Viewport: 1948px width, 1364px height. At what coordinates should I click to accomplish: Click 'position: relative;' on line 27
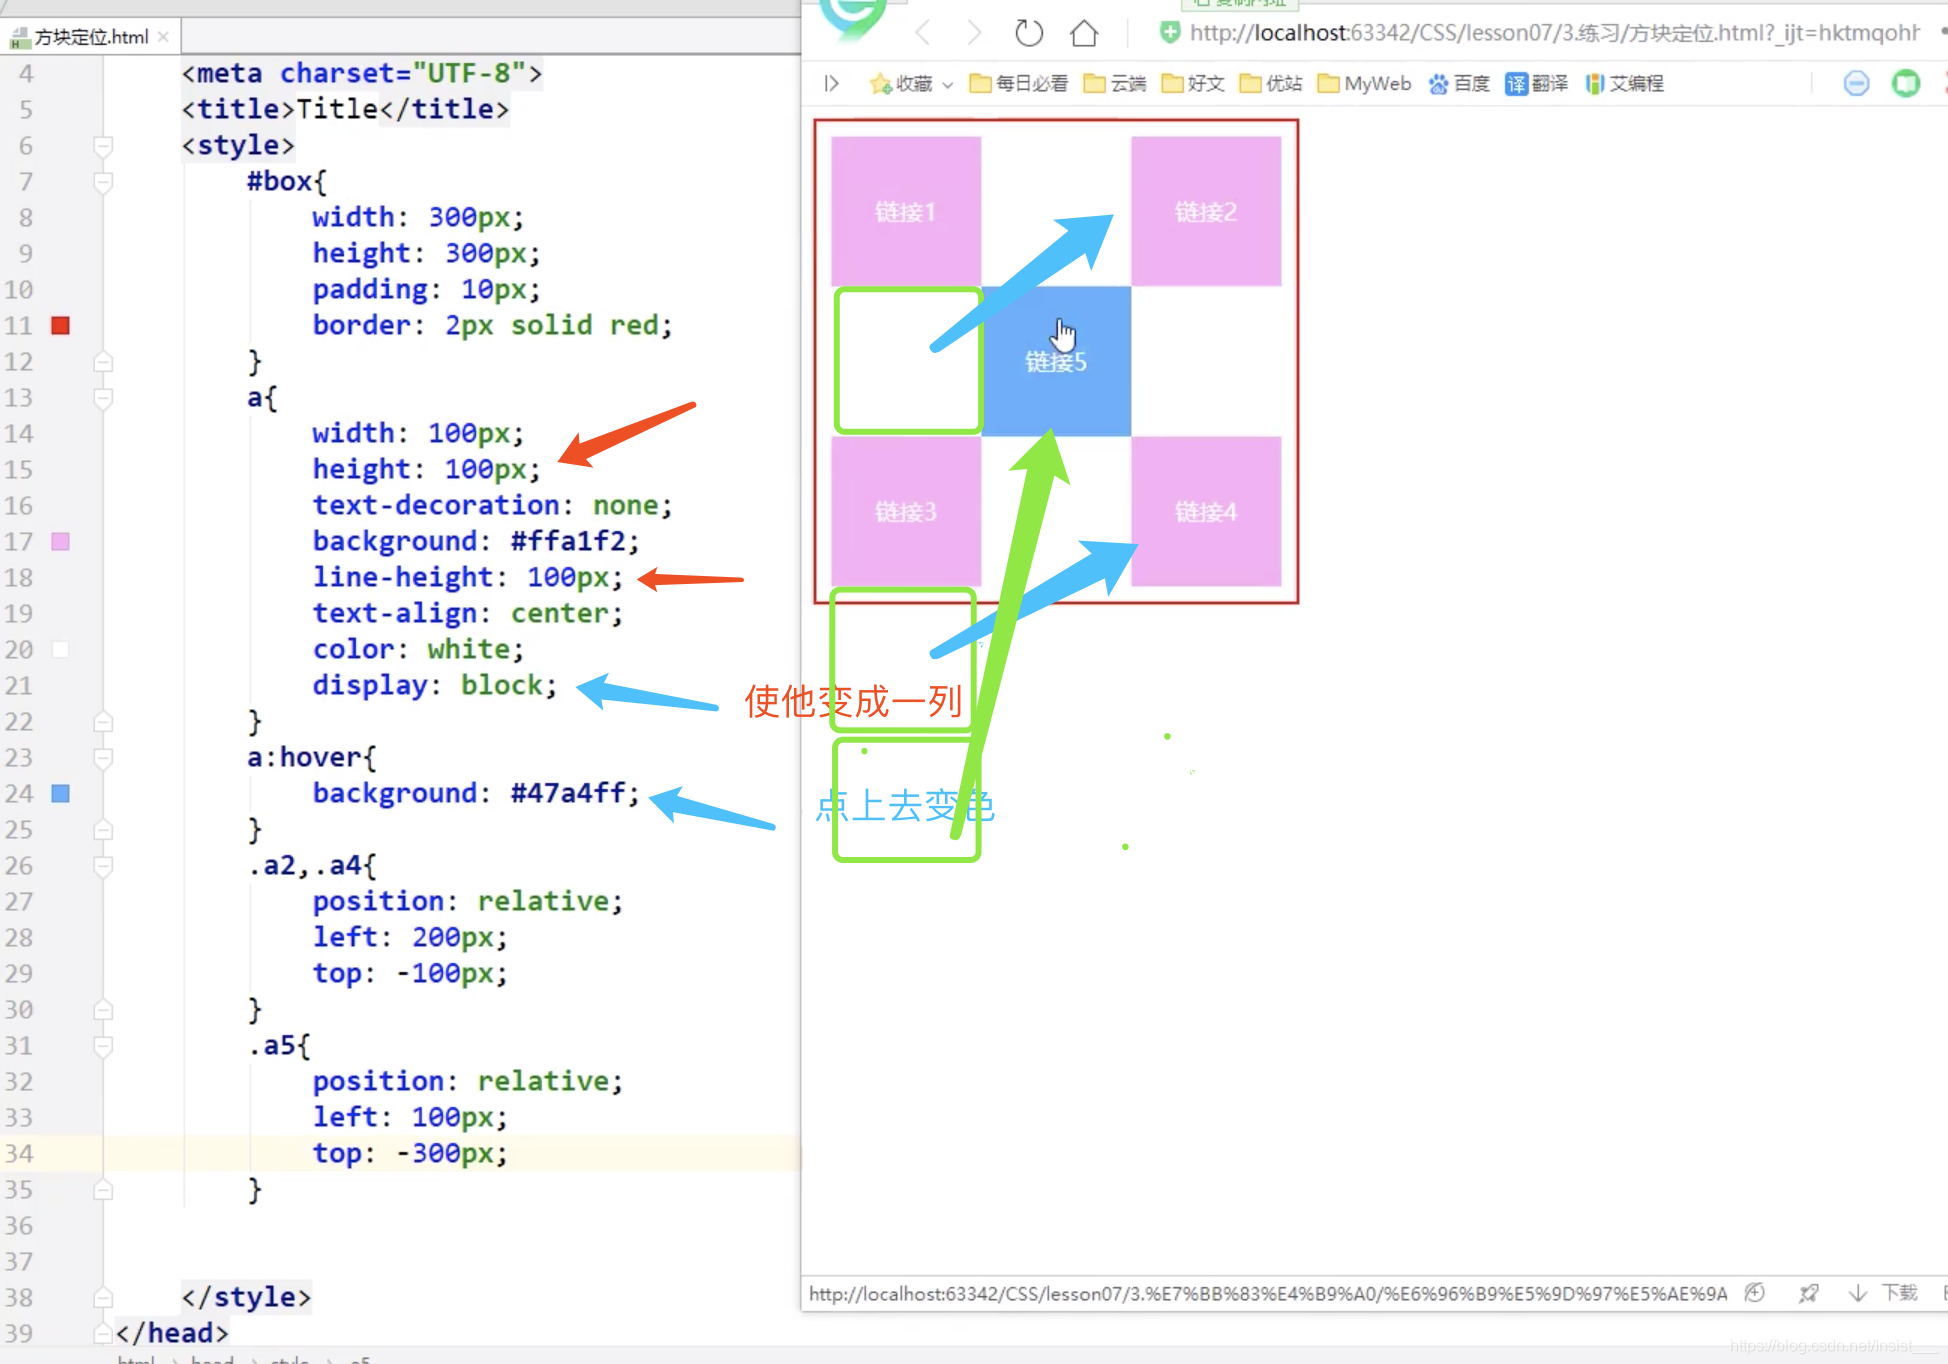467,901
